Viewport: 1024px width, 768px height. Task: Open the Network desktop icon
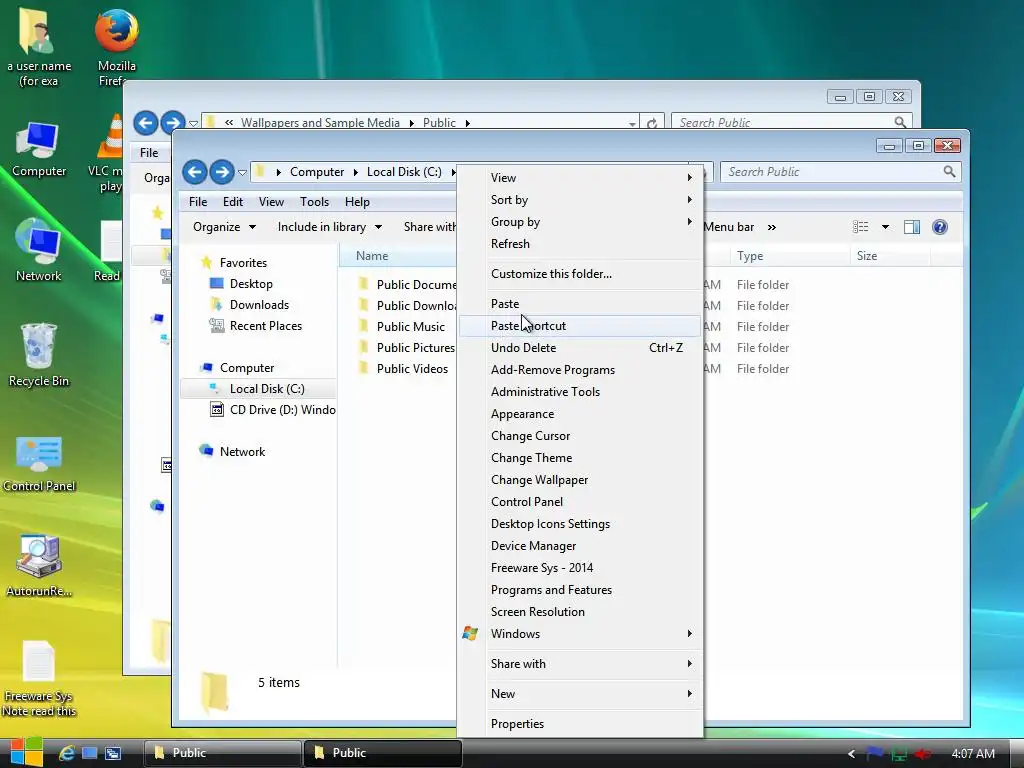(39, 250)
